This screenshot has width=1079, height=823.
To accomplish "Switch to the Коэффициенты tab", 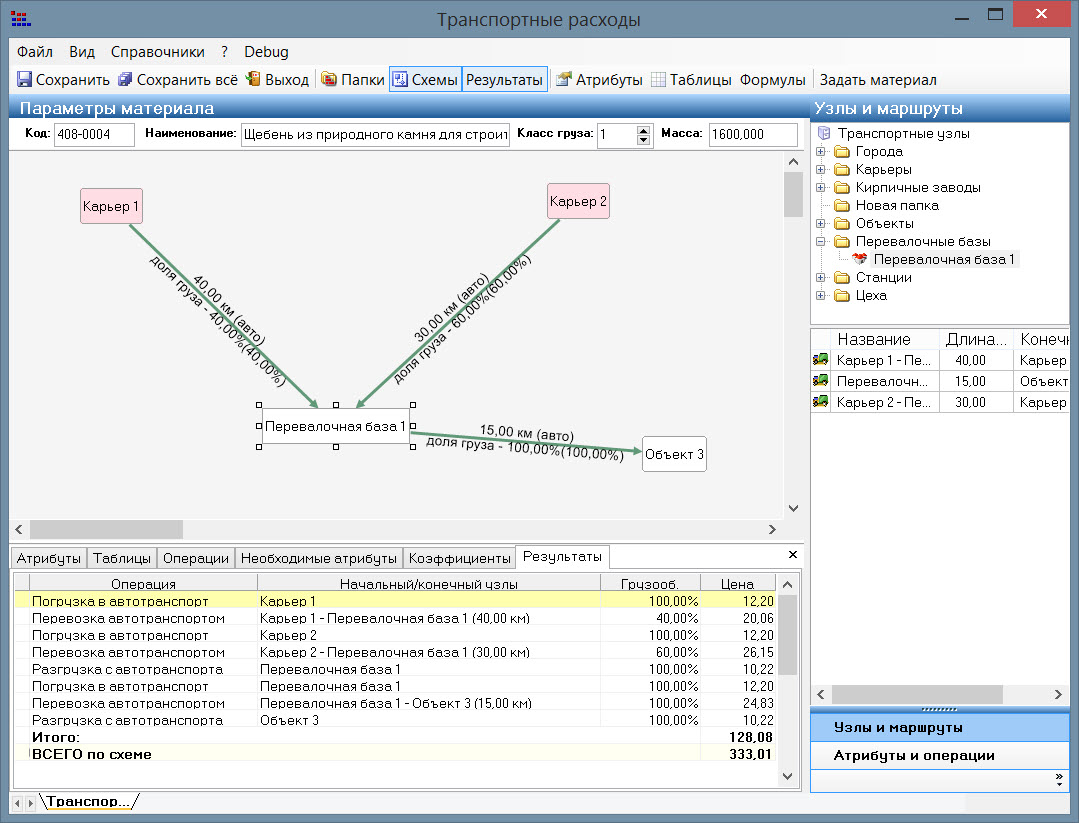I will 459,558.
